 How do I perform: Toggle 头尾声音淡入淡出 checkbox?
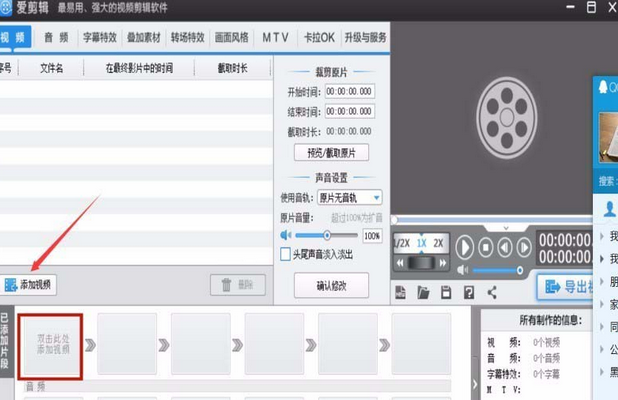point(285,254)
